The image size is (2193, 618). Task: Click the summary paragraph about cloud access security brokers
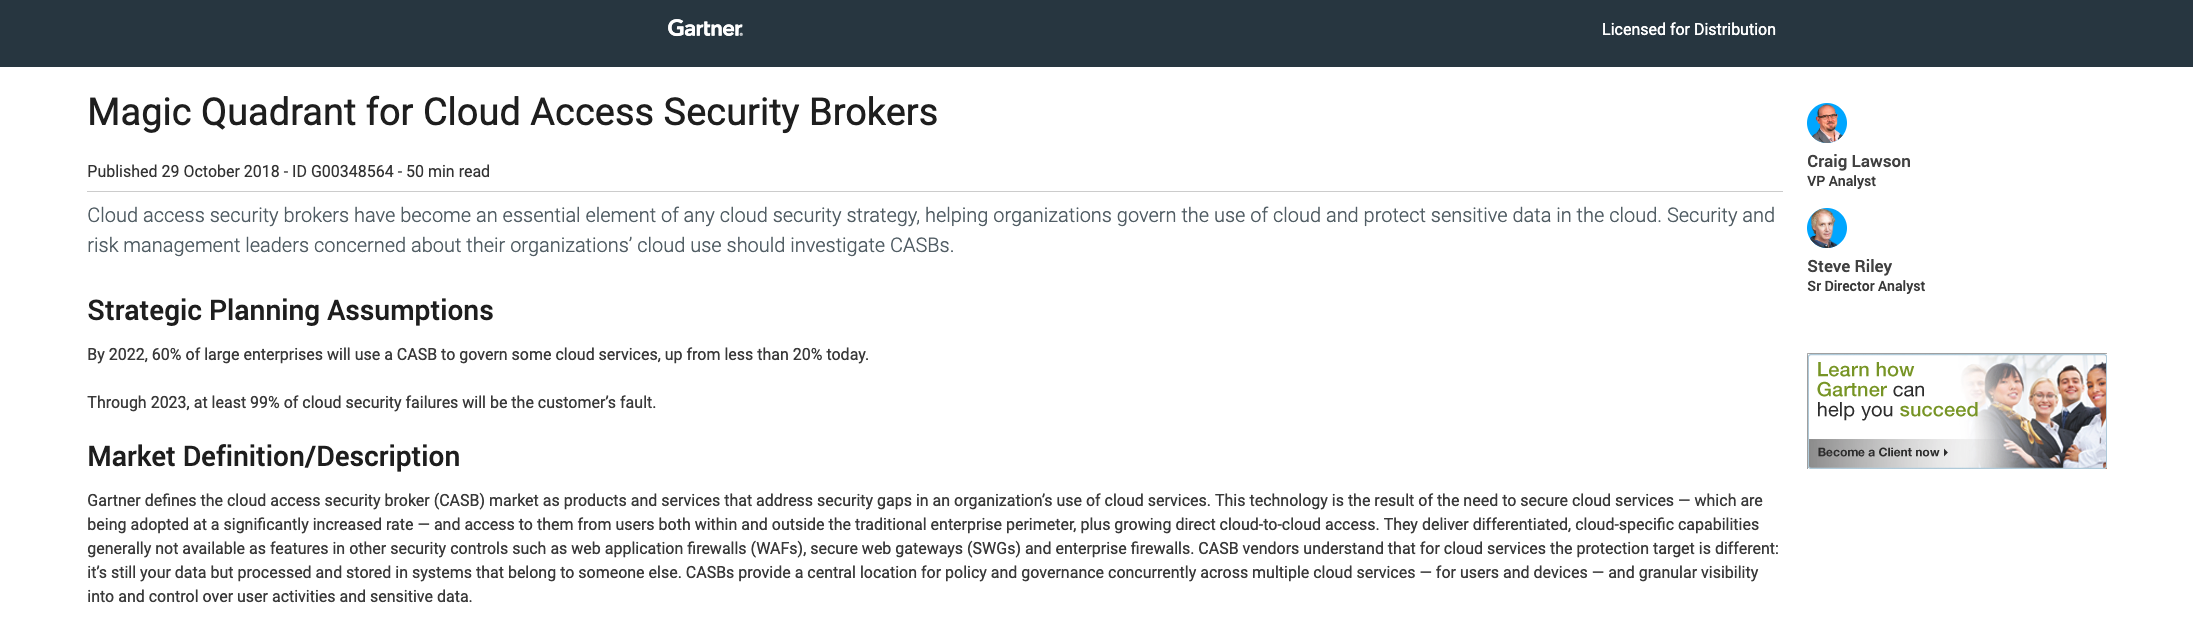pyautogui.click(x=931, y=230)
